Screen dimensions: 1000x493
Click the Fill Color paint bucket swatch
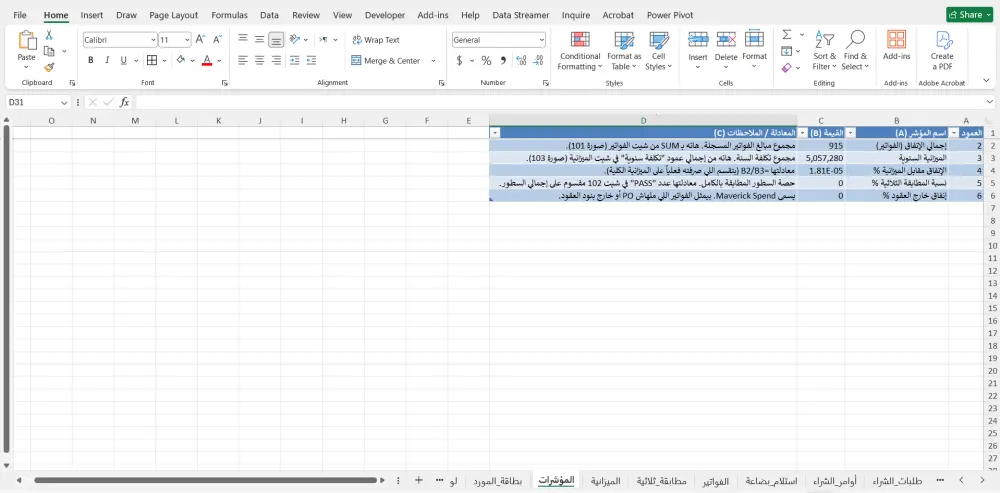tap(181, 61)
